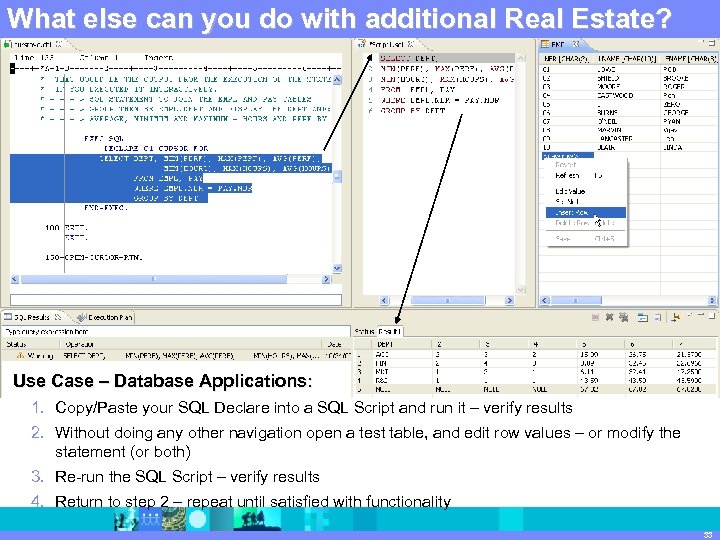Click SQL script horizontal scroll right arrow
Viewport: 720px width, 540px height.
point(509,300)
